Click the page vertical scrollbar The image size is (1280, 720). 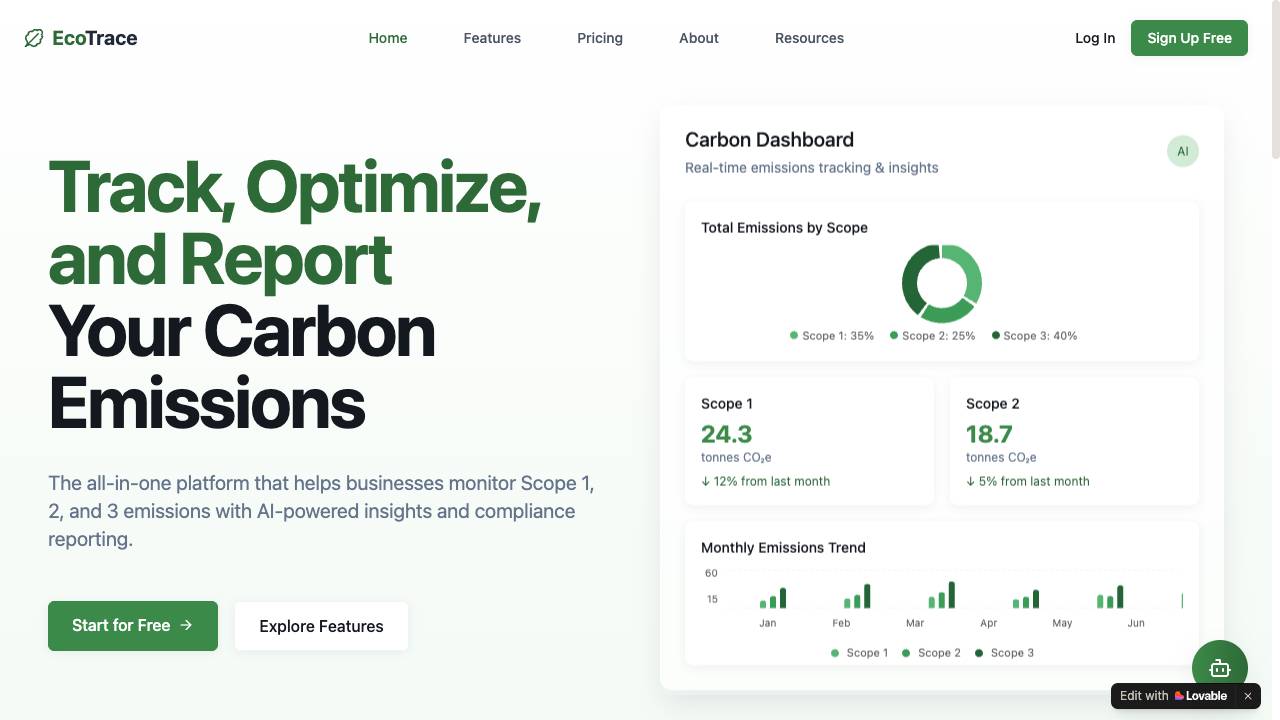pyautogui.click(x=1275, y=80)
